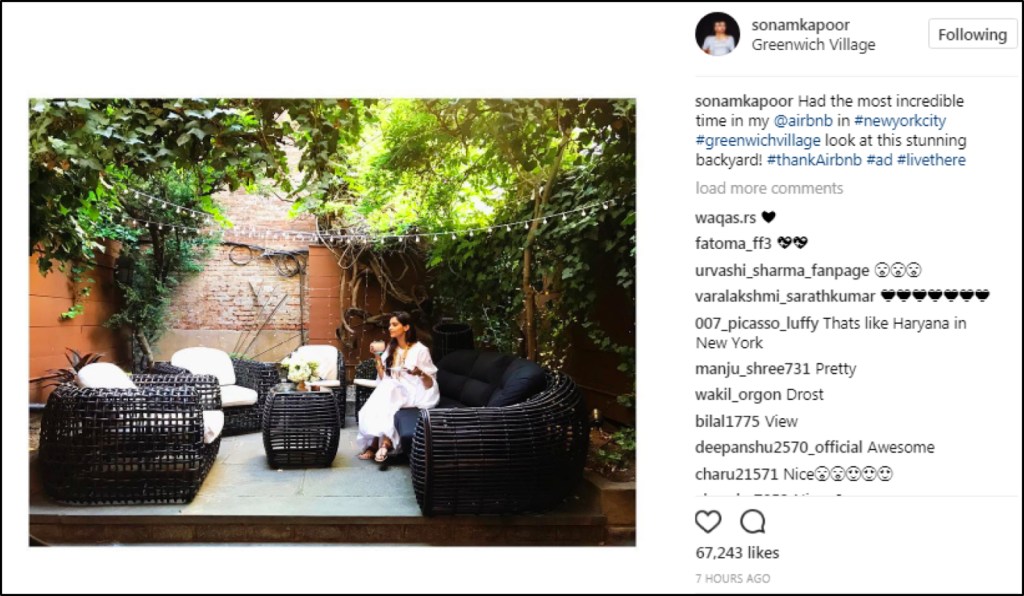Visit commenter varalakshmi_sarathkumar profile
Viewport: 1024px width, 596px height.
point(785,296)
